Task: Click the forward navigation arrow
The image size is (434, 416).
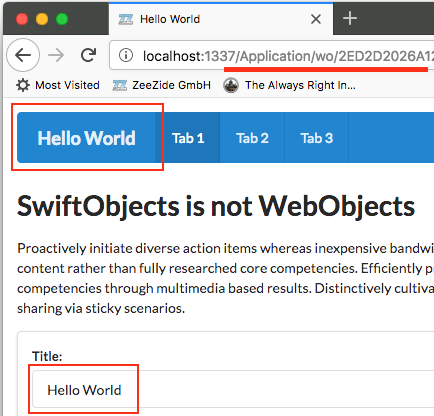Action: click(56, 55)
